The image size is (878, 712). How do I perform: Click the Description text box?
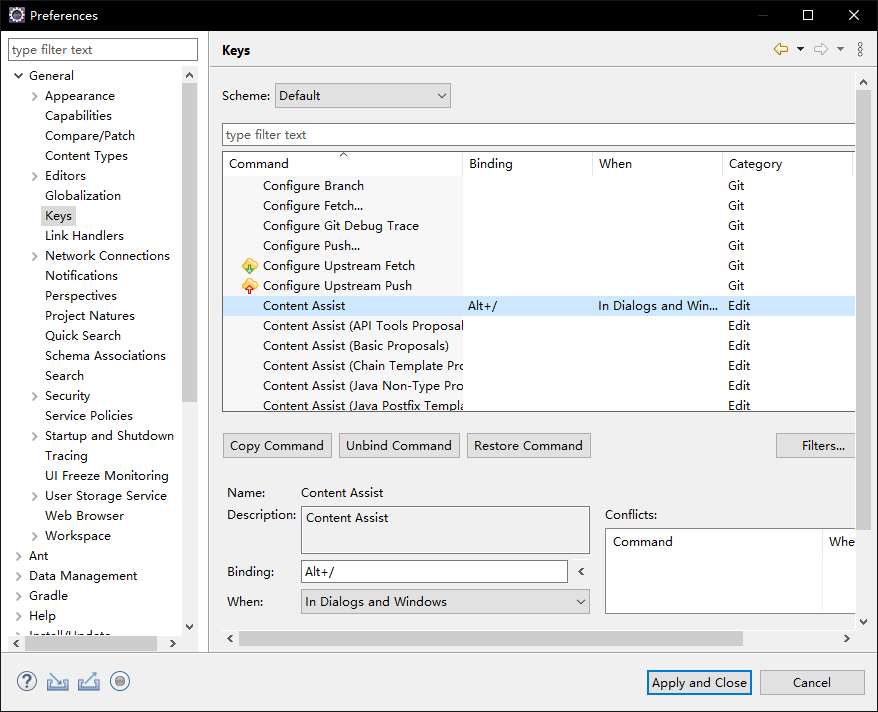(x=445, y=530)
